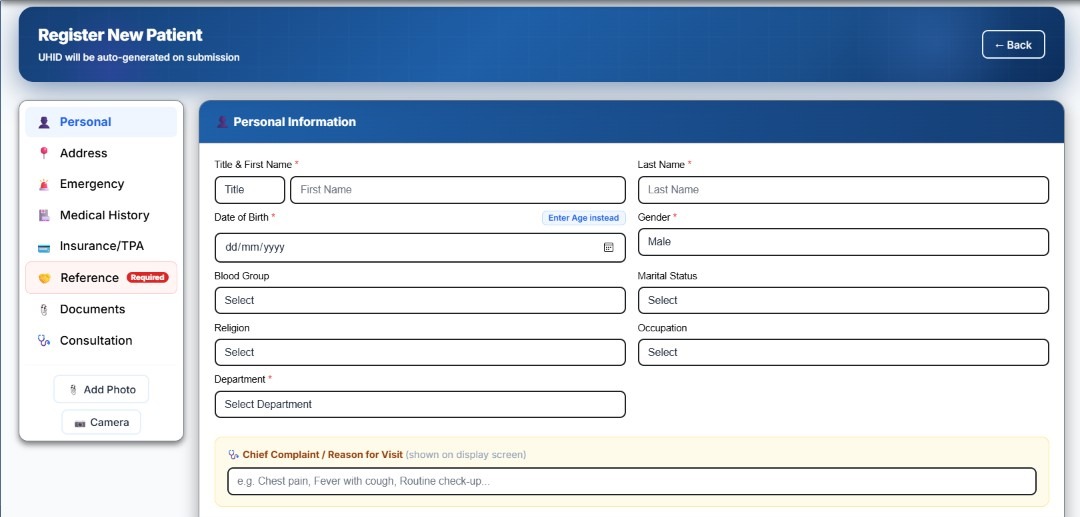This screenshot has width=1080, height=517.
Task: Switch to the Documents section
Action: (101, 309)
